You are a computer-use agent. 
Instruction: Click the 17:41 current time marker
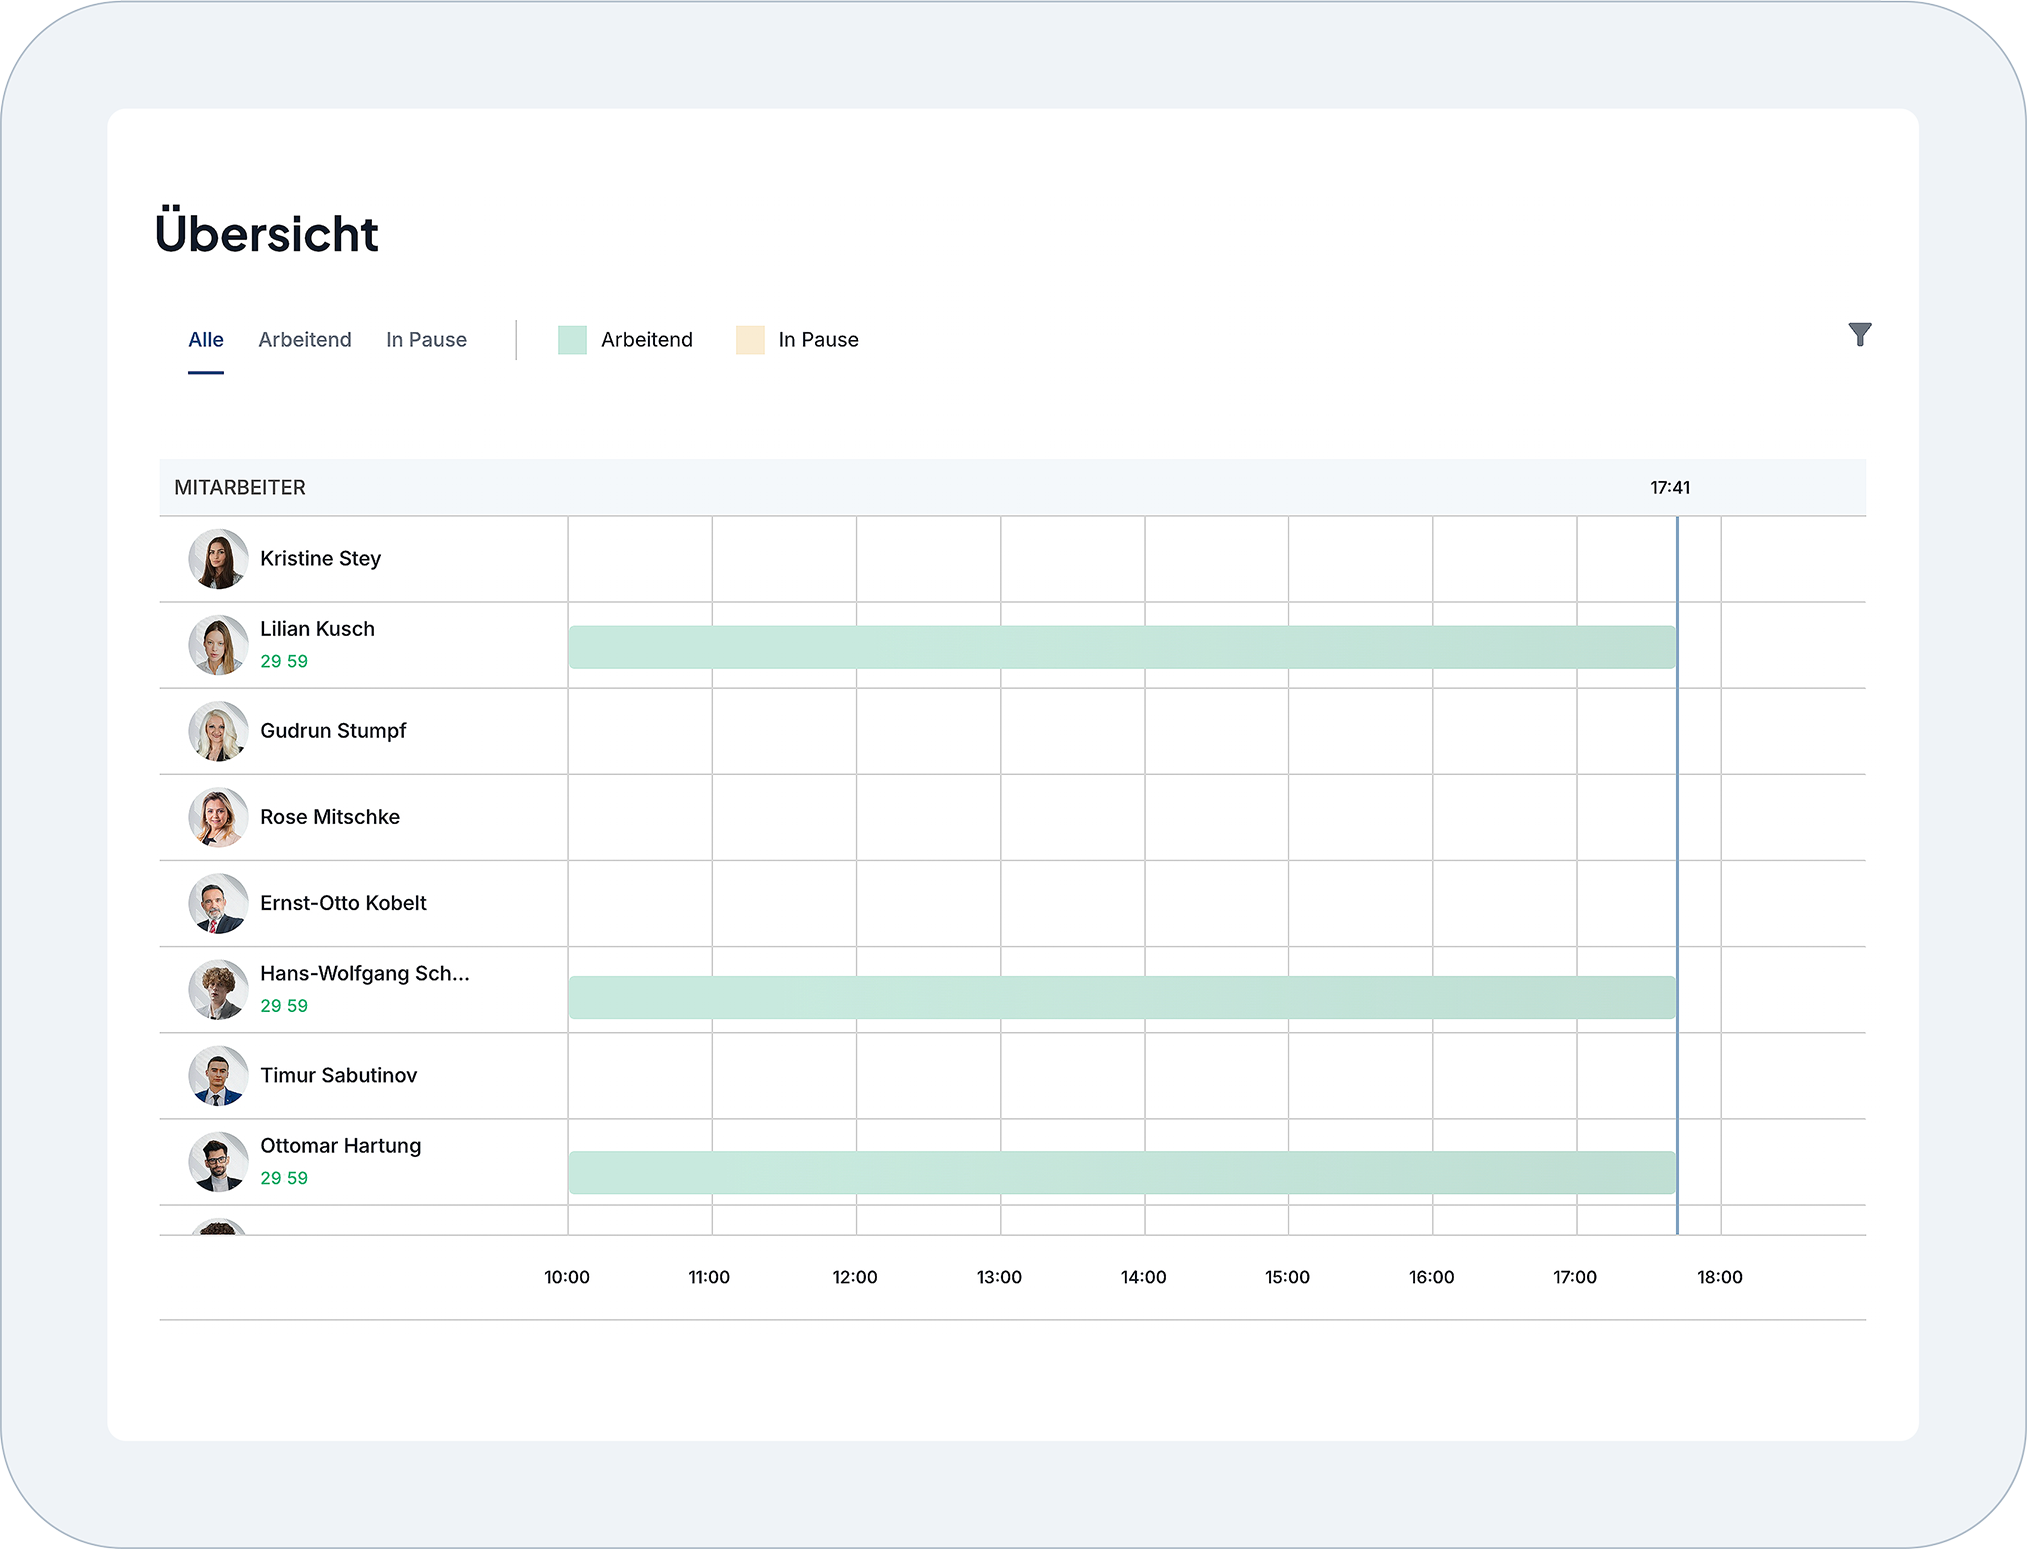tap(1670, 488)
